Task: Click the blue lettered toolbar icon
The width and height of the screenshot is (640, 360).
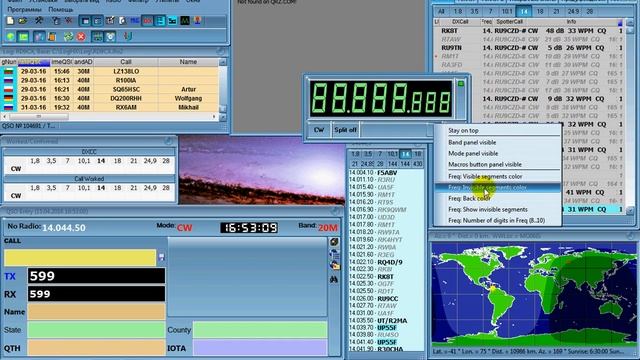Action: pyautogui.click(x=134, y=20)
